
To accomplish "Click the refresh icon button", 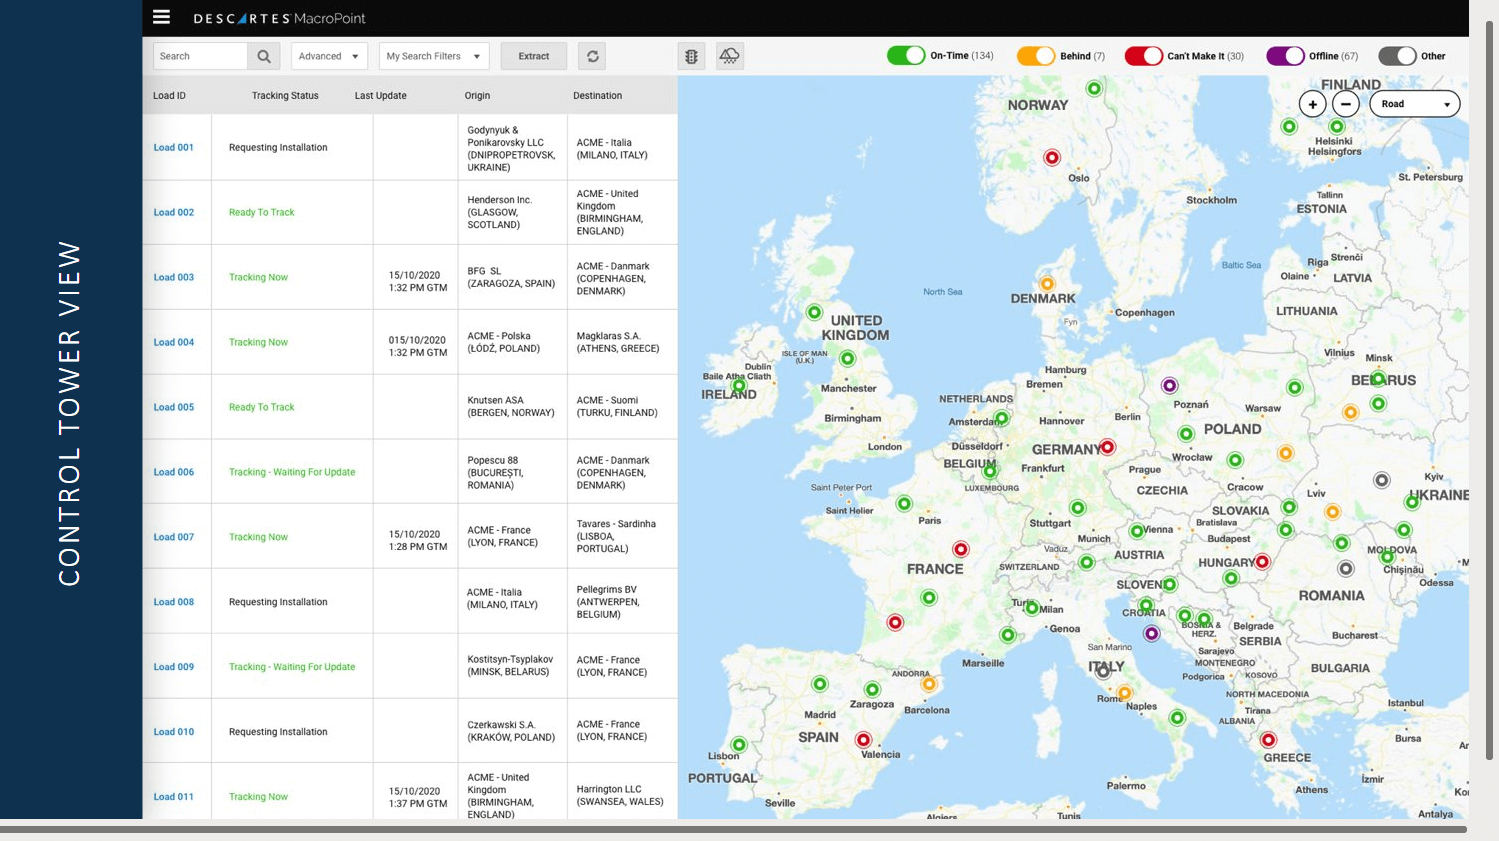I will click(592, 56).
